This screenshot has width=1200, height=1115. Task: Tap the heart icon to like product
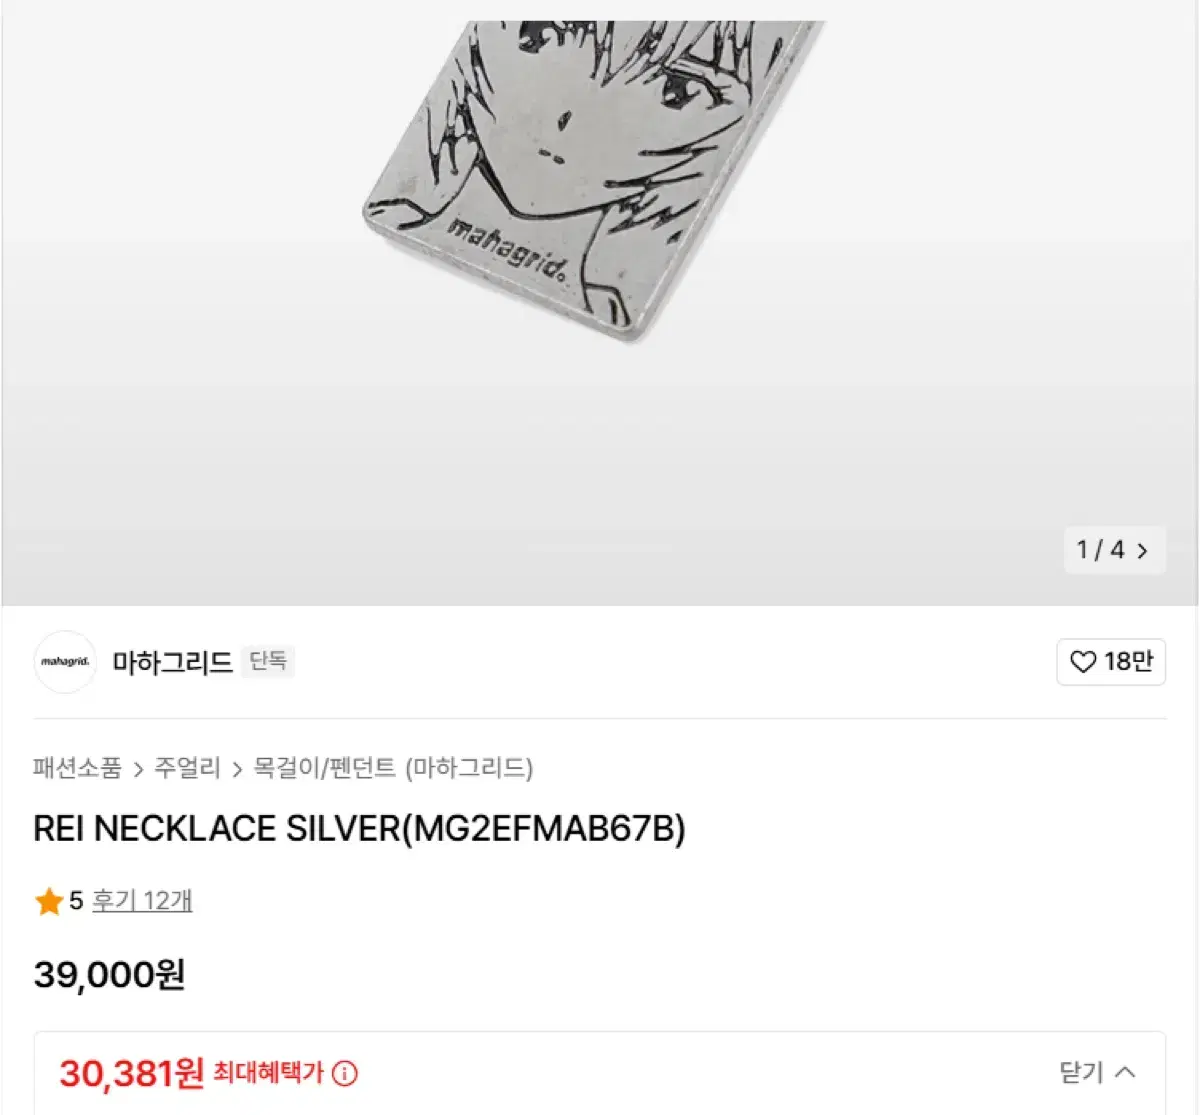point(1083,662)
